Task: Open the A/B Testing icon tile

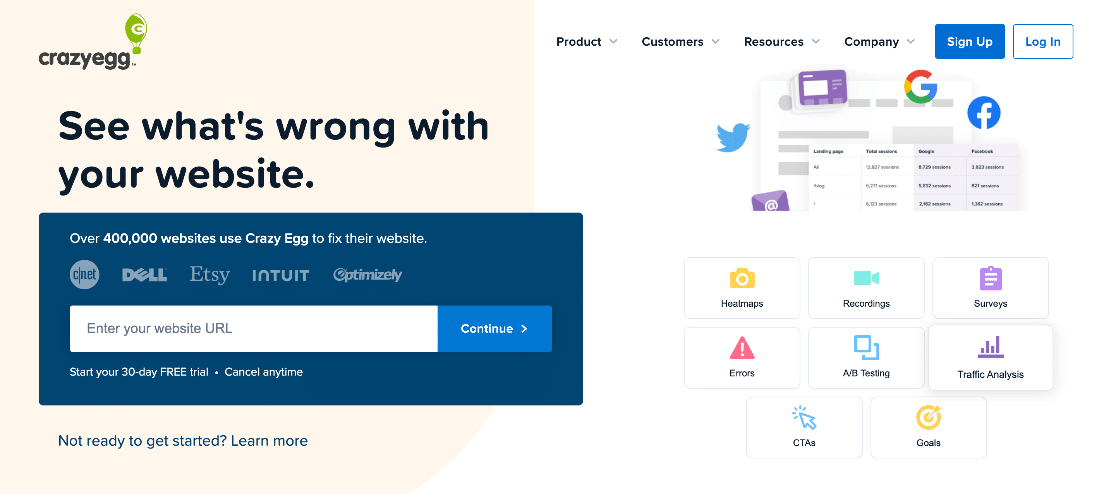Action: (866, 348)
